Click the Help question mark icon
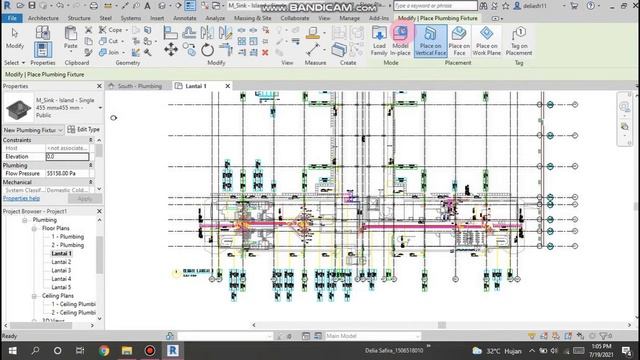This screenshot has height=360, width=640. coord(590,6)
